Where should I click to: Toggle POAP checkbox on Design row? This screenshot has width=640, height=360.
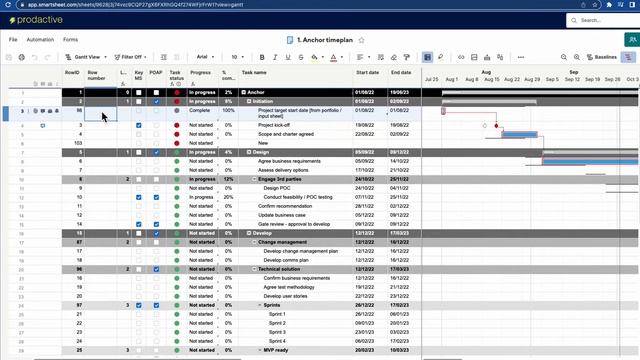[x=156, y=152]
